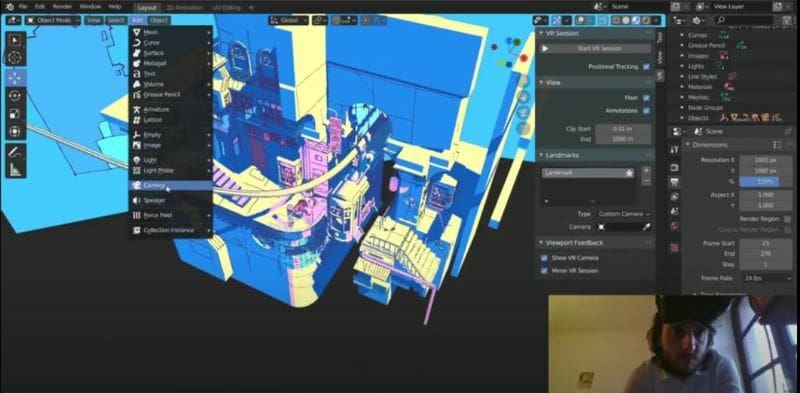The image size is (800, 393).
Task: Uncheck Show VR Camera
Action: (x=544, y=258)
